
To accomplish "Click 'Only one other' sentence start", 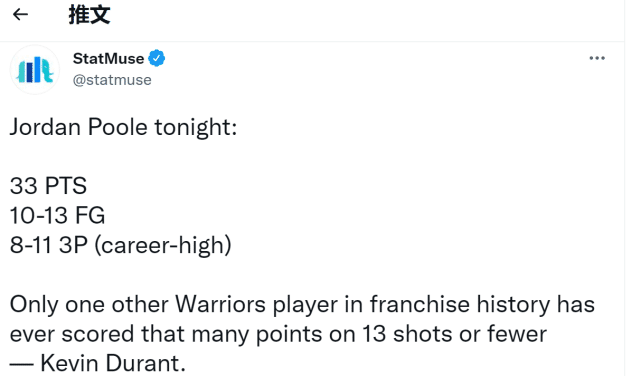I will pos(89,305).
